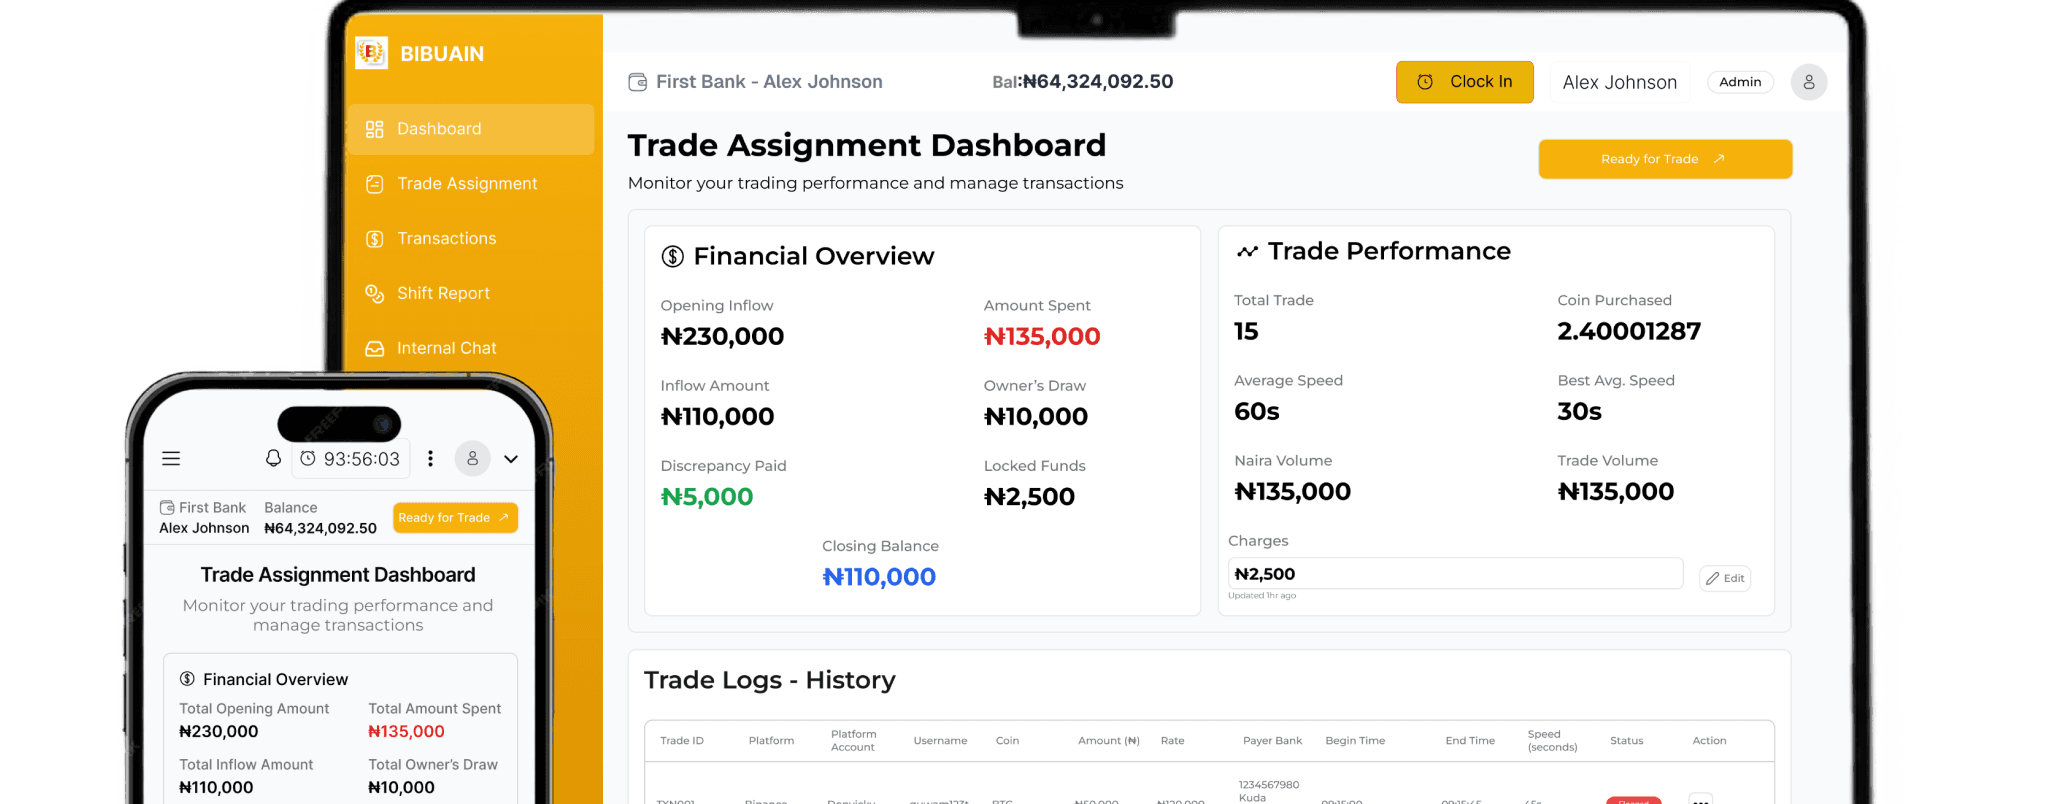Click the phone user avatar icon
The image size is (2060, 804).
[x=472, y=459]
